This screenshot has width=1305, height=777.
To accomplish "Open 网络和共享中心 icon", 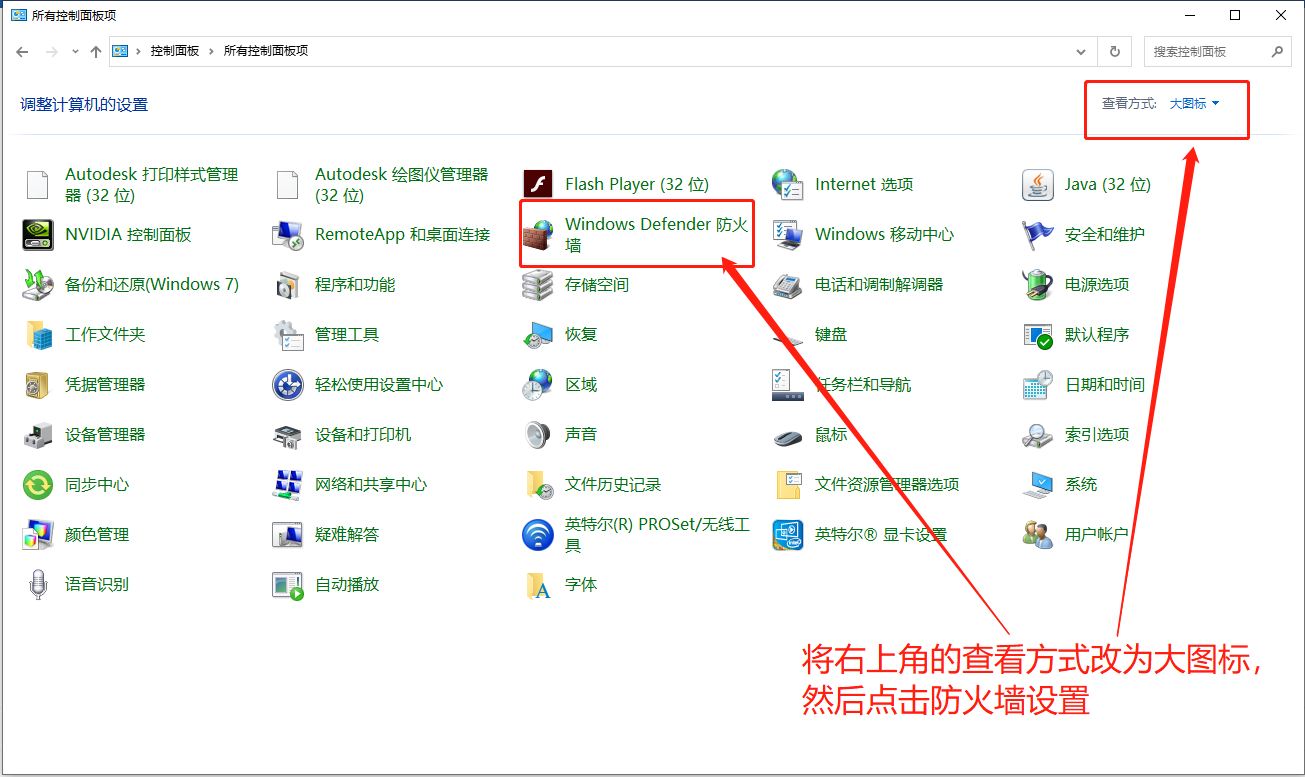I will 287,485.
